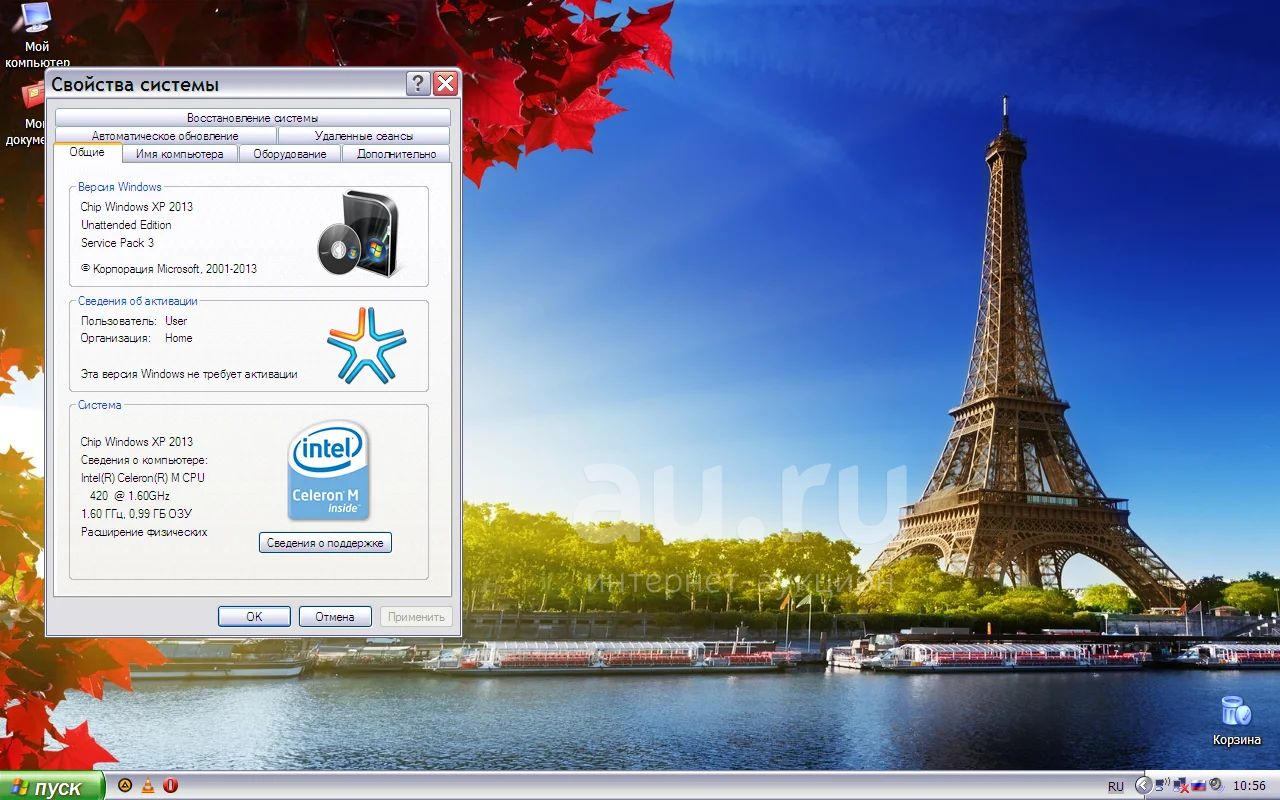Click the Пользователь: User line
Image resolution: width=1280 pixels, height=800 pixels.
click(134, 321)
